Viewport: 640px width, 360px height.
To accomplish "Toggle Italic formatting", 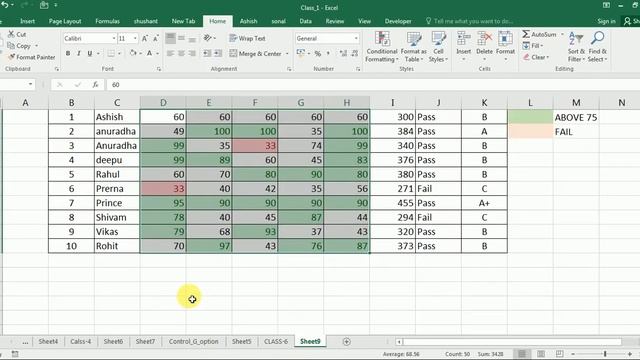I will click(79, 53).
